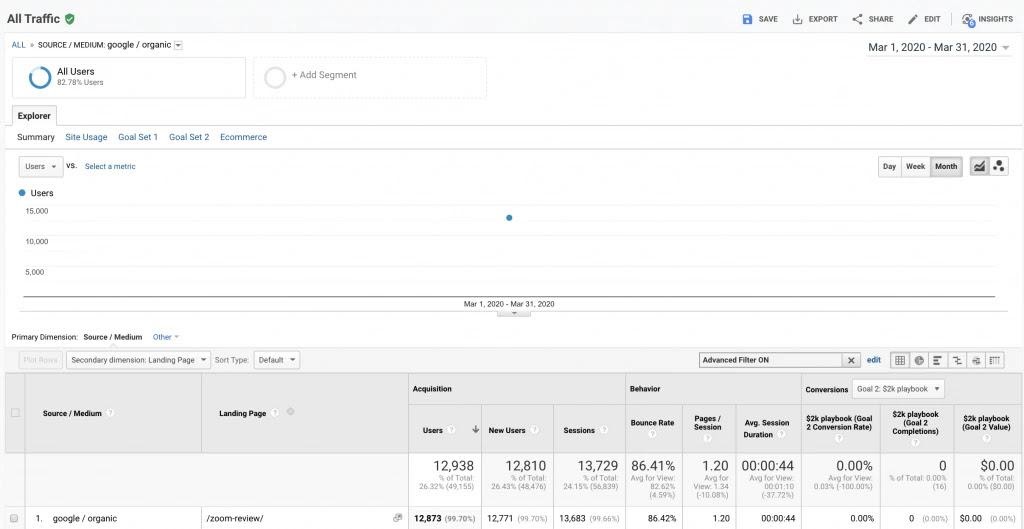Open the Sort Type Default dropdown
1024x529 pixels.
[x=277, y=360]
